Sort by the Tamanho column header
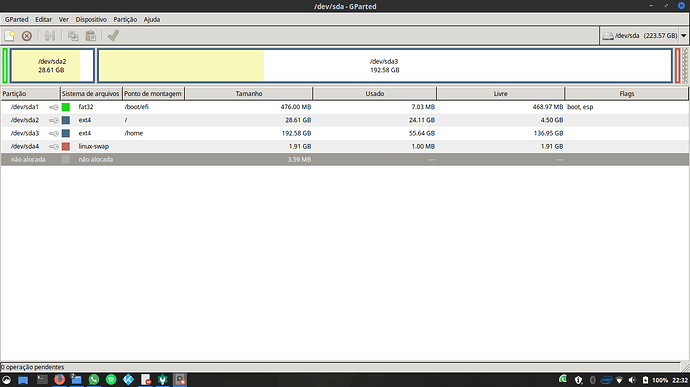 [249, 93]
